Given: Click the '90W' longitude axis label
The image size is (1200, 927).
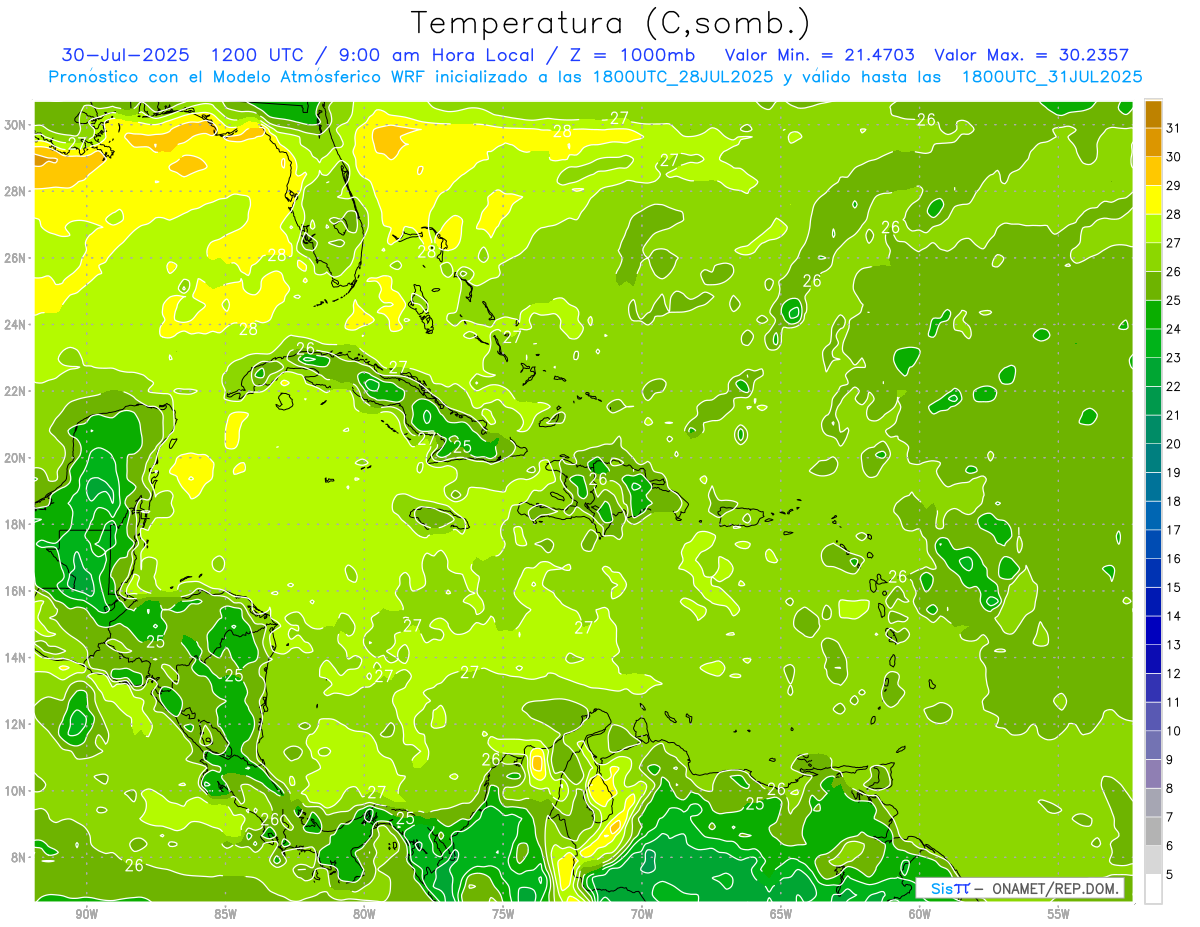Looking at the screenshot, I should click(86, 915).
